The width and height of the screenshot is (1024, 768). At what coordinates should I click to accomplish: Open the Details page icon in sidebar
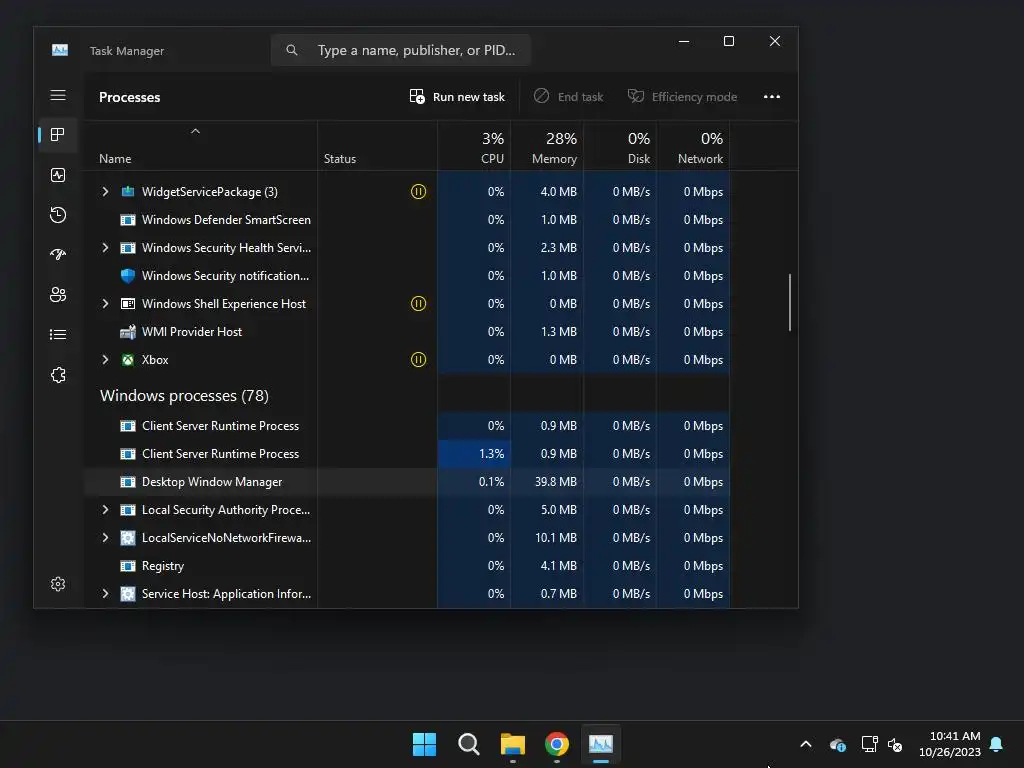tap(57, 334)
